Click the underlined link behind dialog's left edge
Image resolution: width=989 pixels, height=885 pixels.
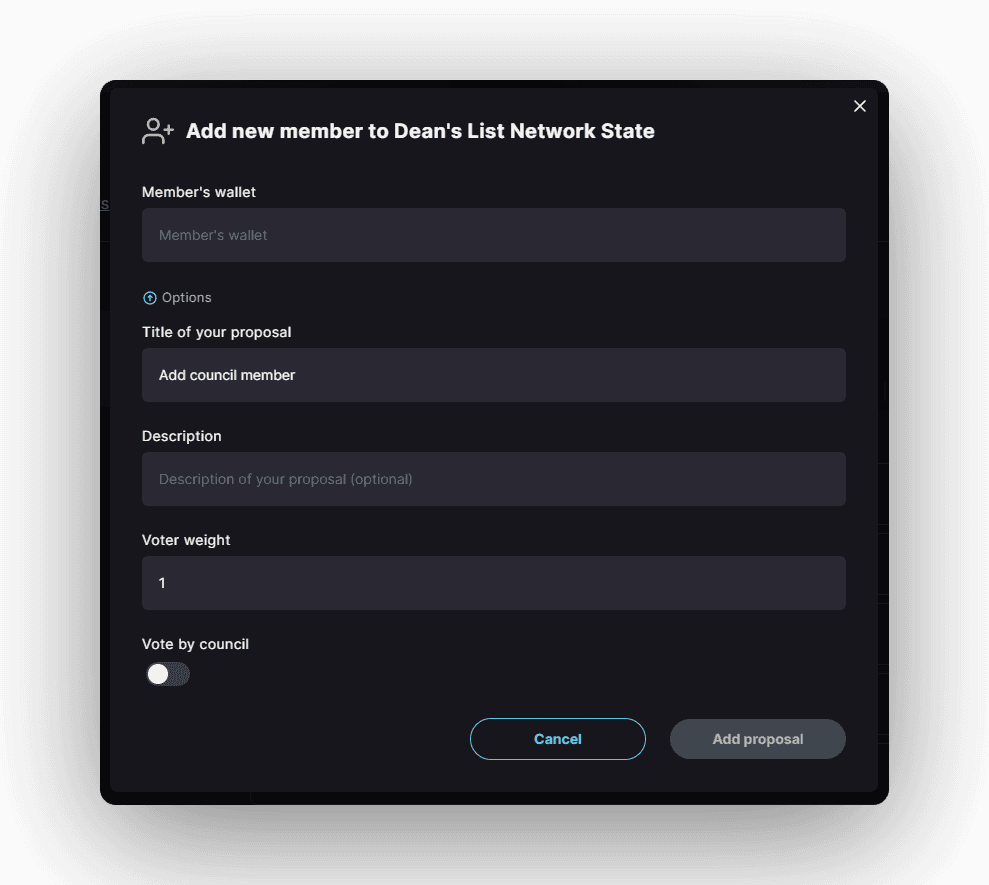[105, 205]
